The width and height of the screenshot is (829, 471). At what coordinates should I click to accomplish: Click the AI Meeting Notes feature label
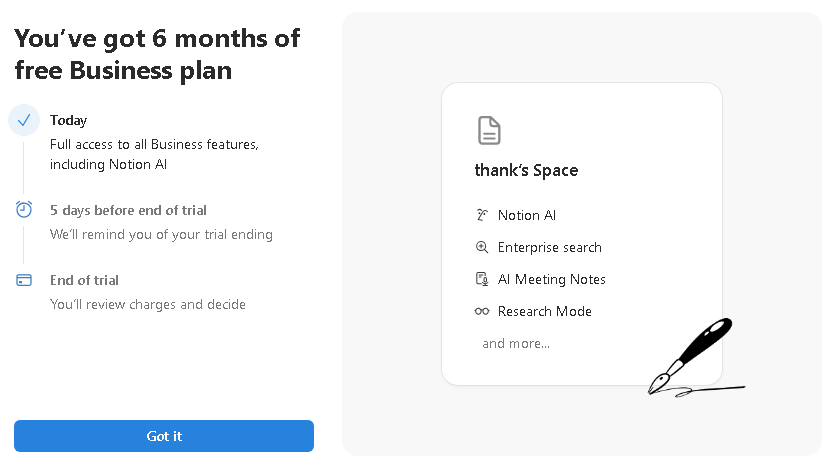[x=551, y=279]
